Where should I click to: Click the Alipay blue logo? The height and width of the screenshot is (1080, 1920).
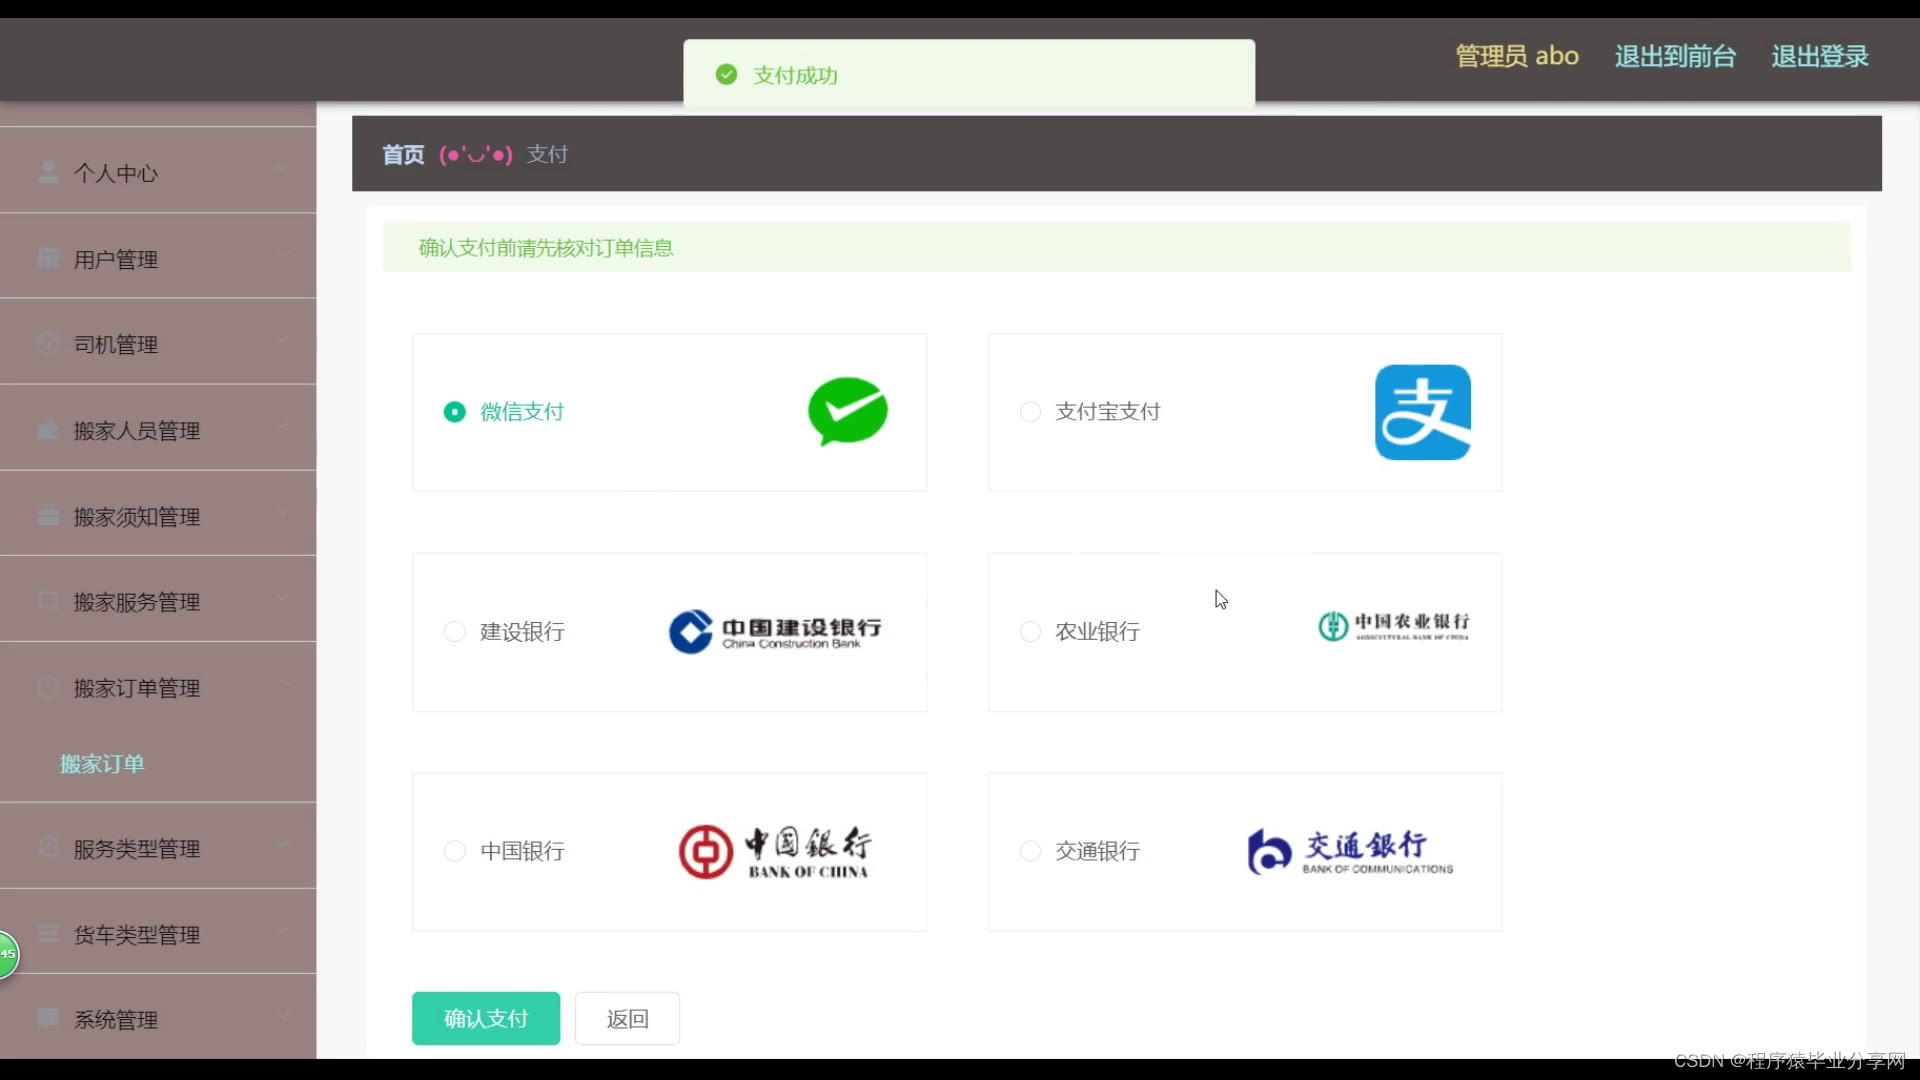(1422, 412)
